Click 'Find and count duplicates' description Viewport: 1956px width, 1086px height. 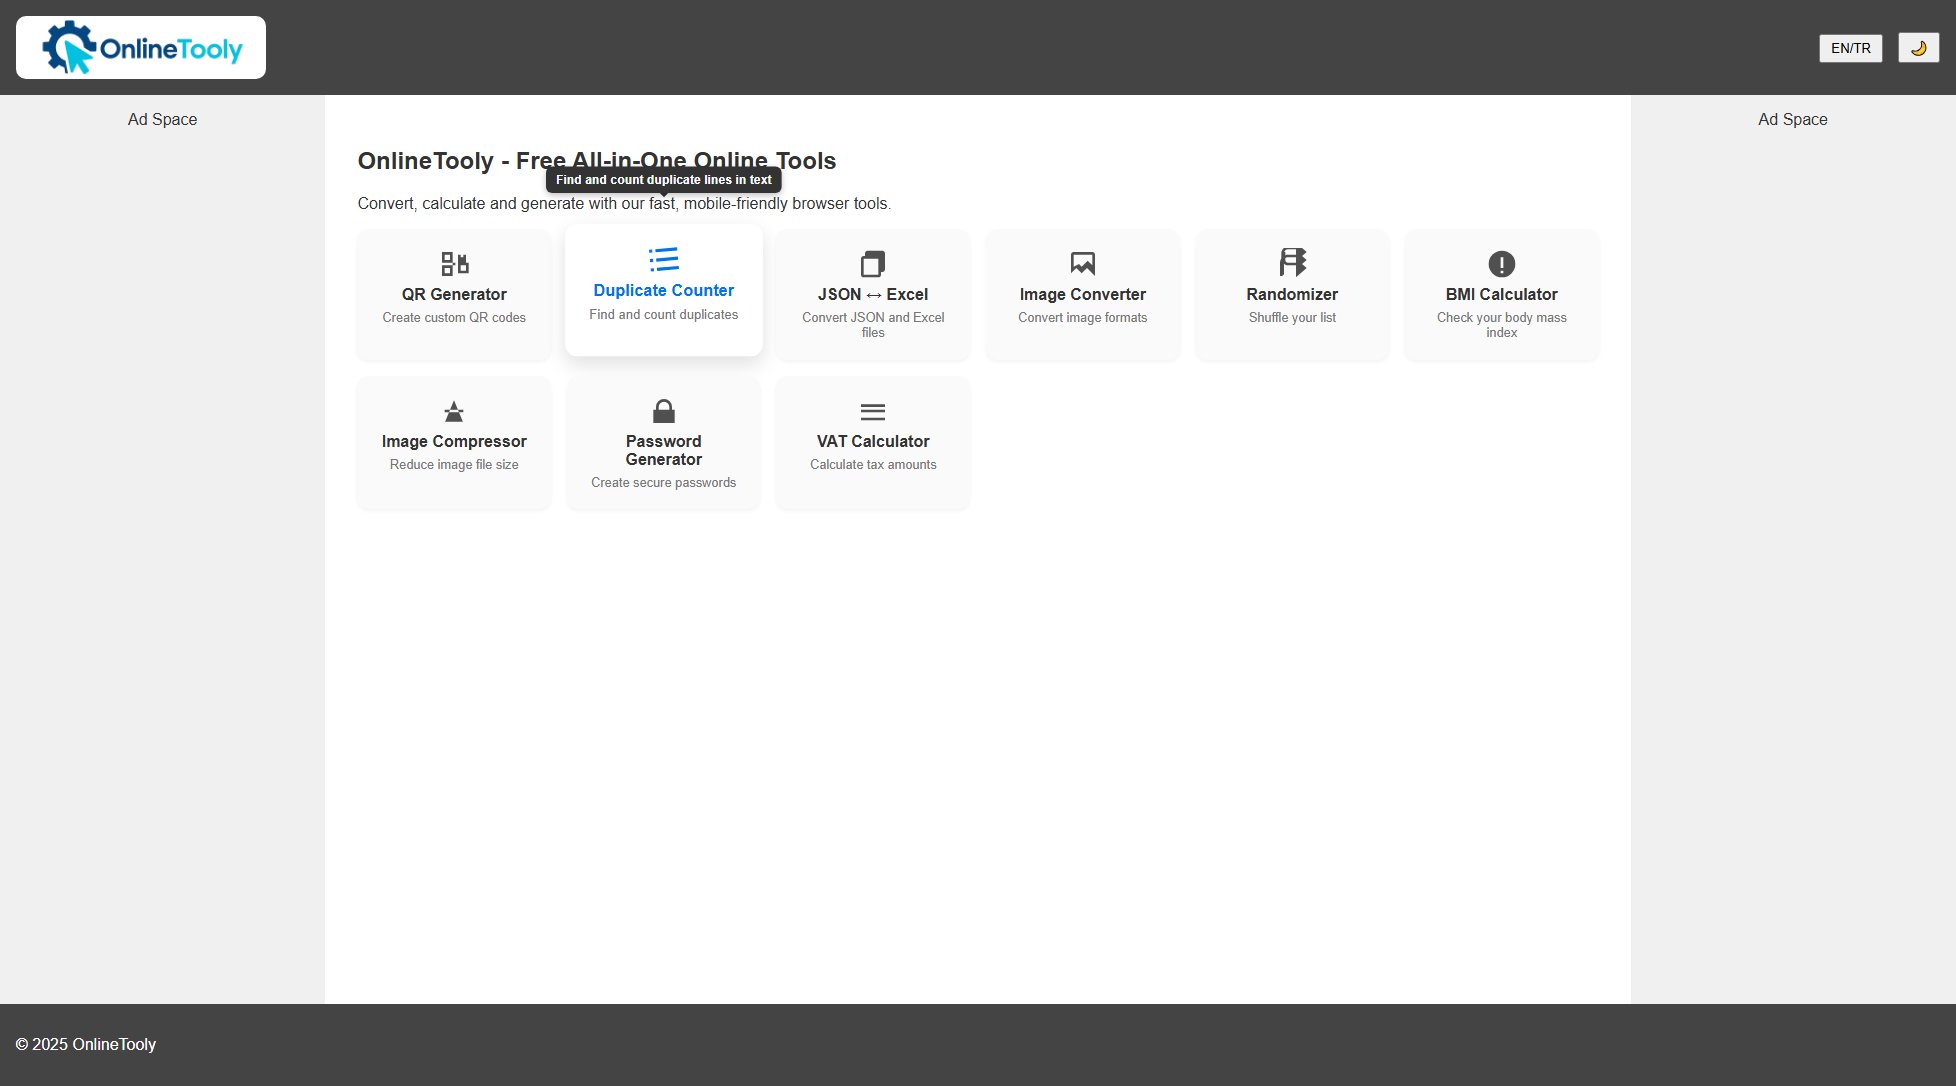[x=664, y=315]
